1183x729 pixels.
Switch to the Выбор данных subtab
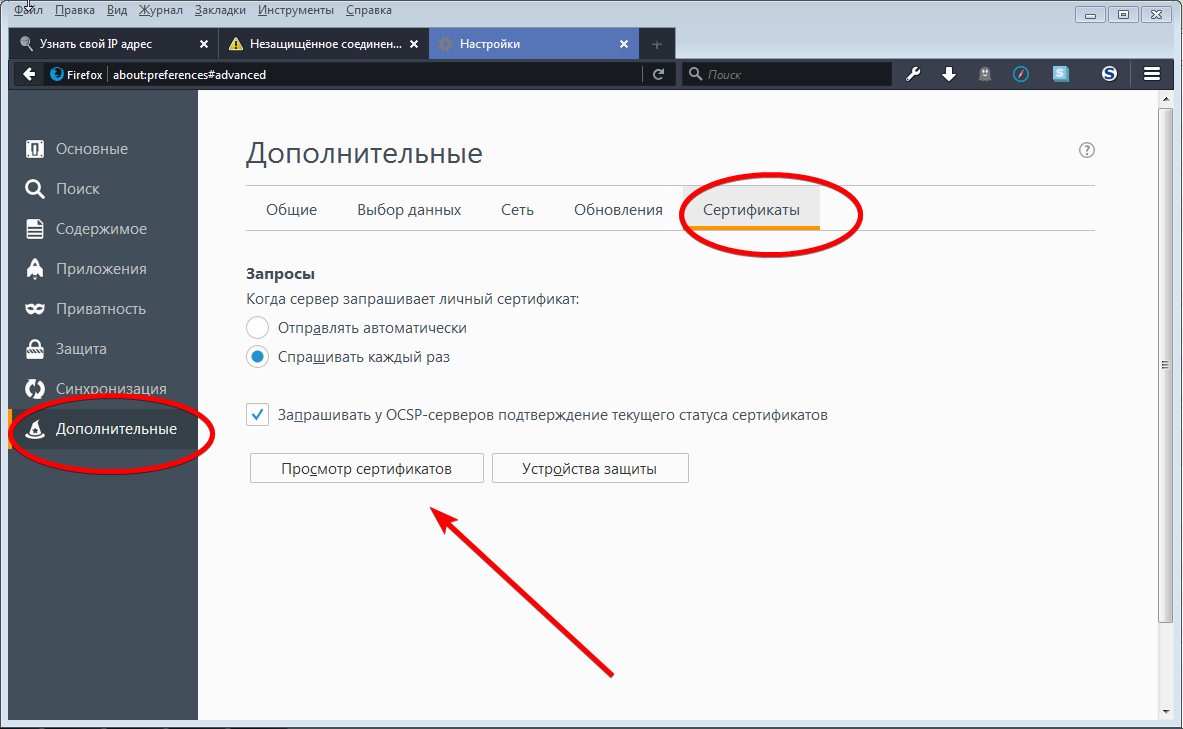(x=409, y=210)
